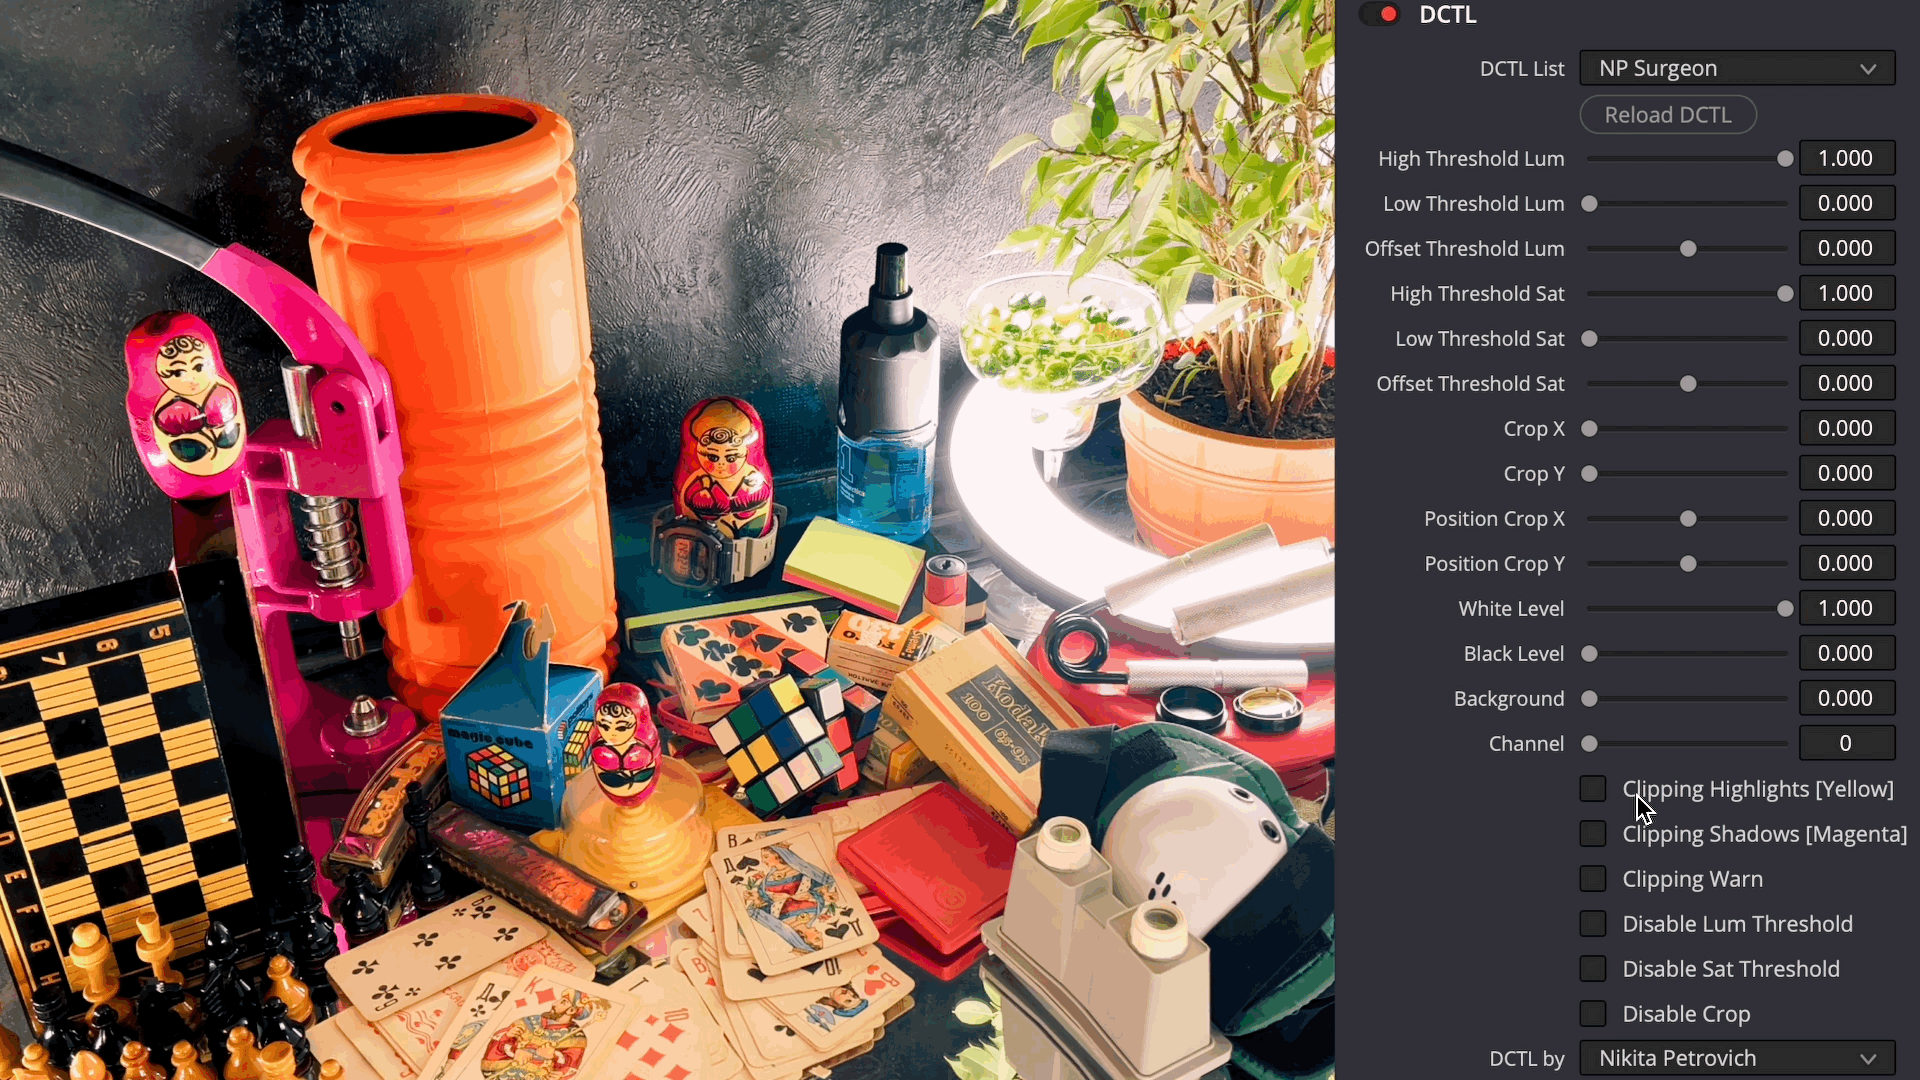This screenshot has height=1080, width=1920.
Task: Enable Clipping Warn checkbox
Action: (1594, 878)
